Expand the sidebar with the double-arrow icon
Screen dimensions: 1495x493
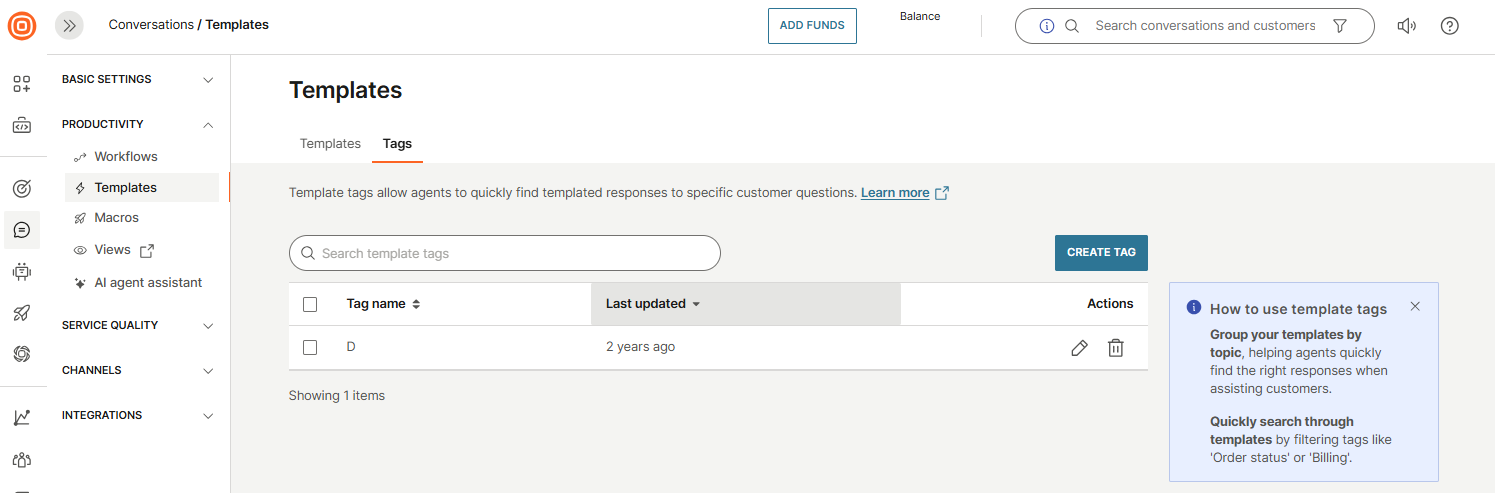[69, 25]
